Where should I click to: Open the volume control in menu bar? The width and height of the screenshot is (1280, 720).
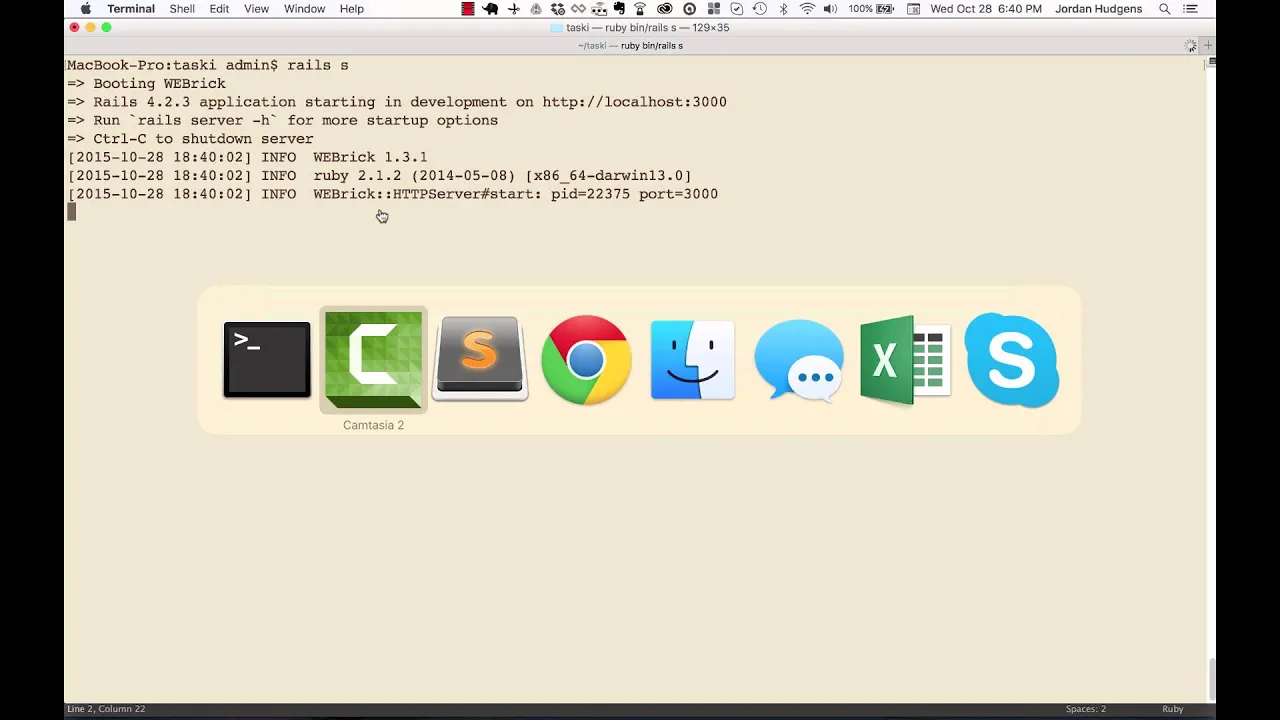tap(830, 9)
